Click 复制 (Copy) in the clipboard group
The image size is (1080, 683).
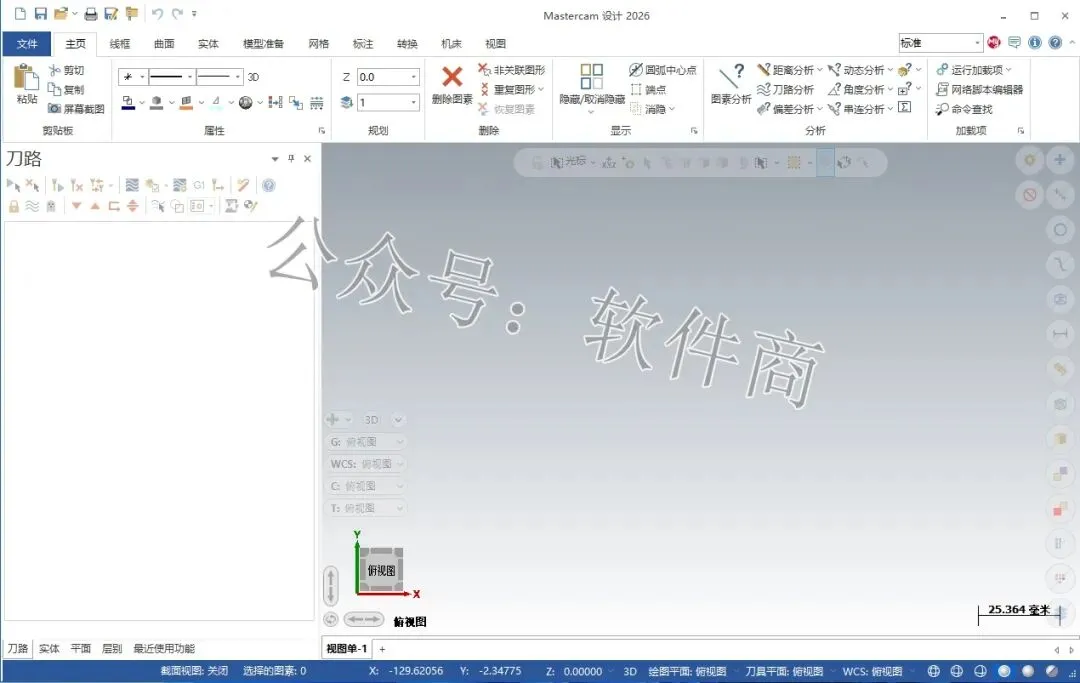coord(67,90)
